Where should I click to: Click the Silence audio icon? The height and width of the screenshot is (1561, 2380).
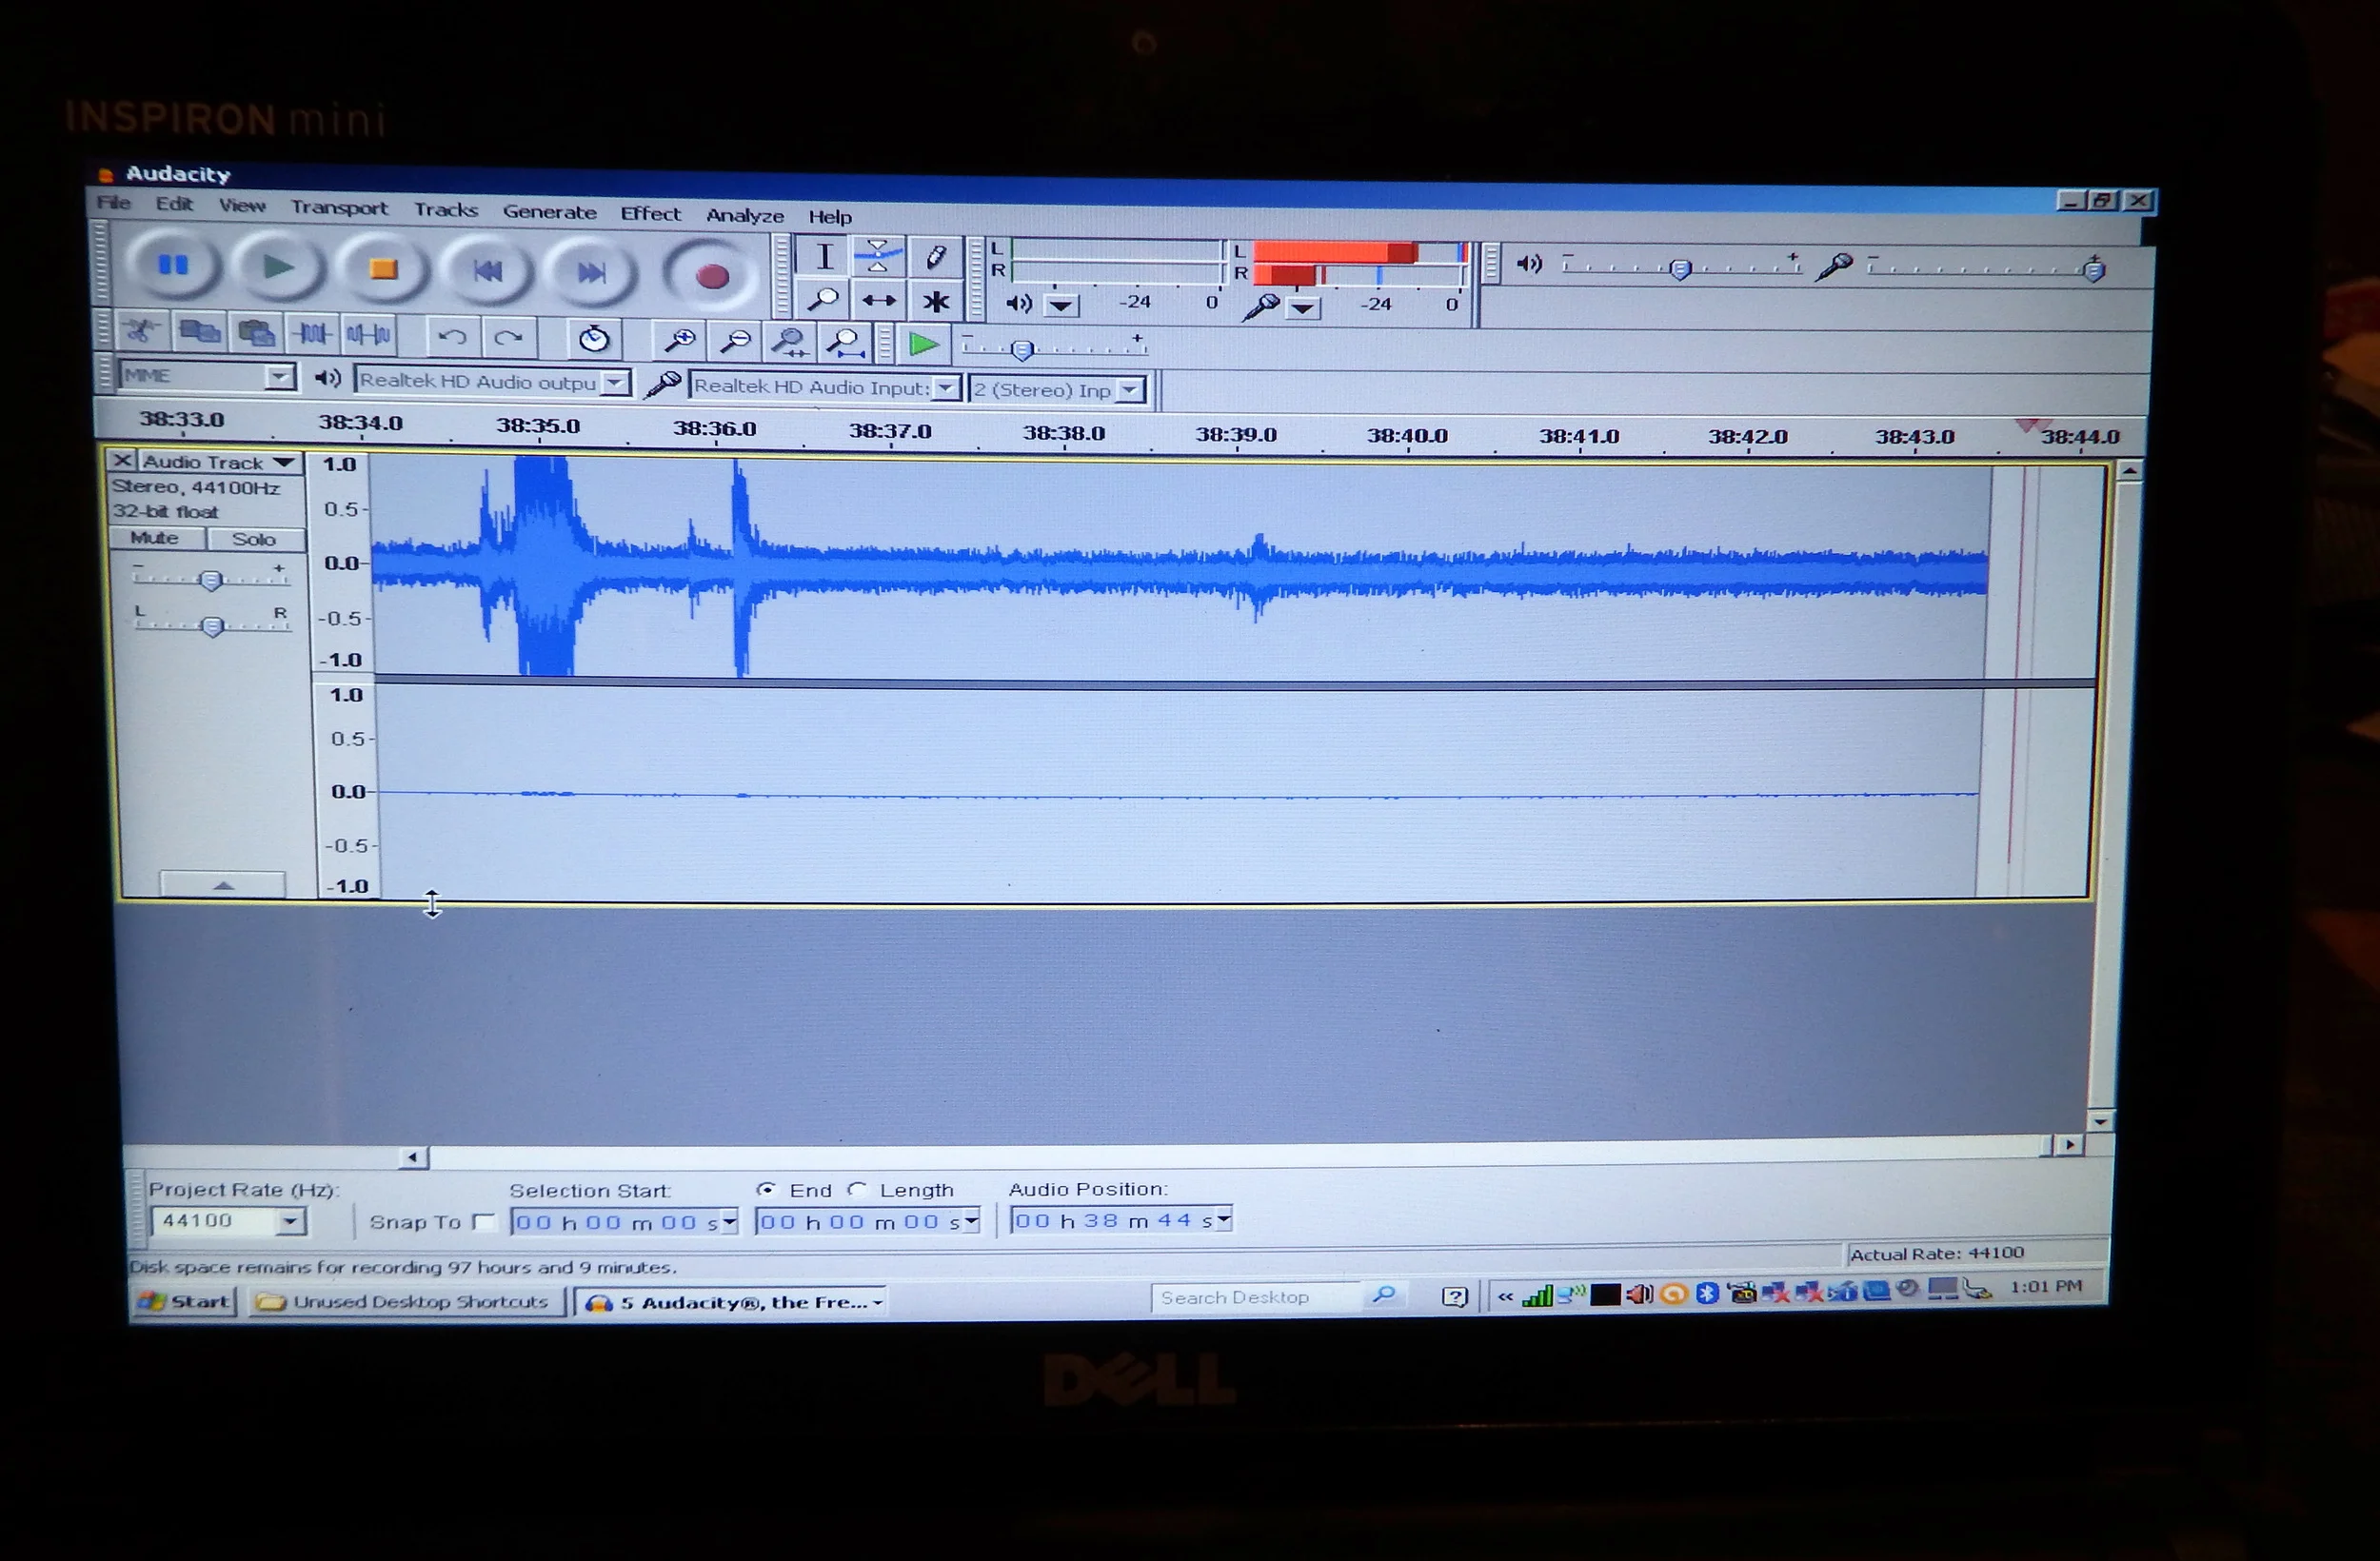click(x=368, y=335)
